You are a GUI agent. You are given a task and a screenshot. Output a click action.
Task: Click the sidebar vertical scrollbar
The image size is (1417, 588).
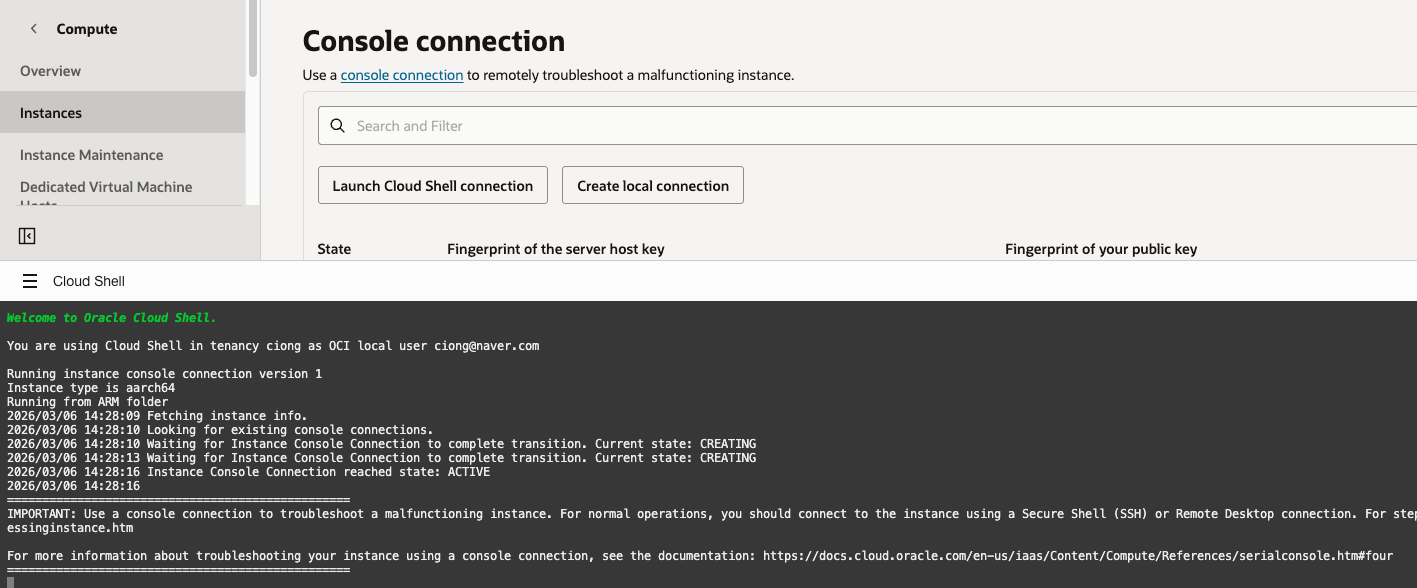(x=253, y=40)
